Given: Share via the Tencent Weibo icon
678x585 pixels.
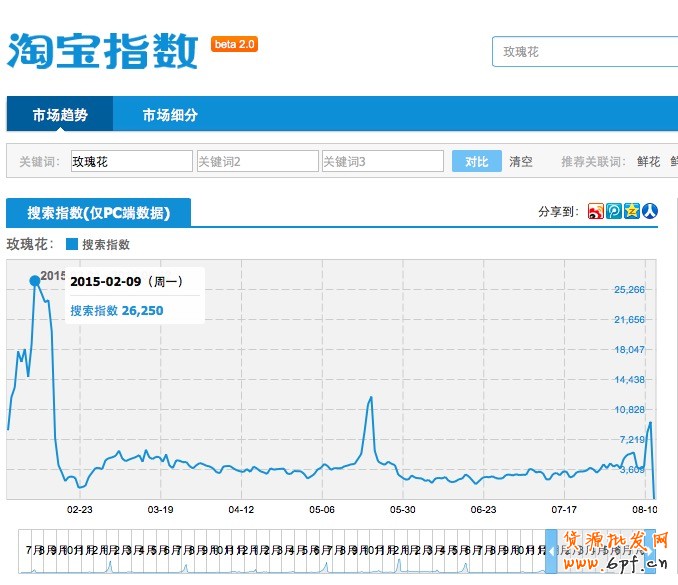Looking at the screenshot, I should (614, 211).
